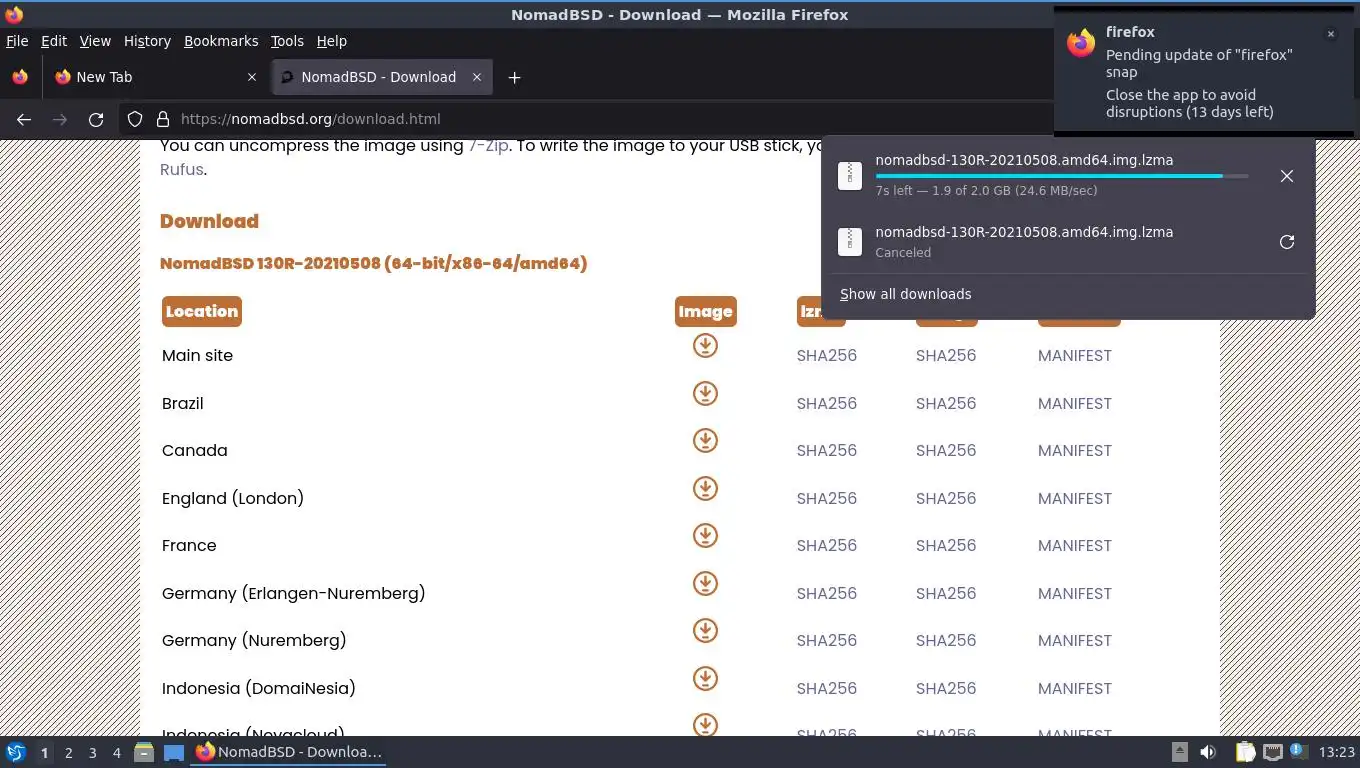Open network tray icon
Screen dimensions: 1360x768
point(1272,752)
